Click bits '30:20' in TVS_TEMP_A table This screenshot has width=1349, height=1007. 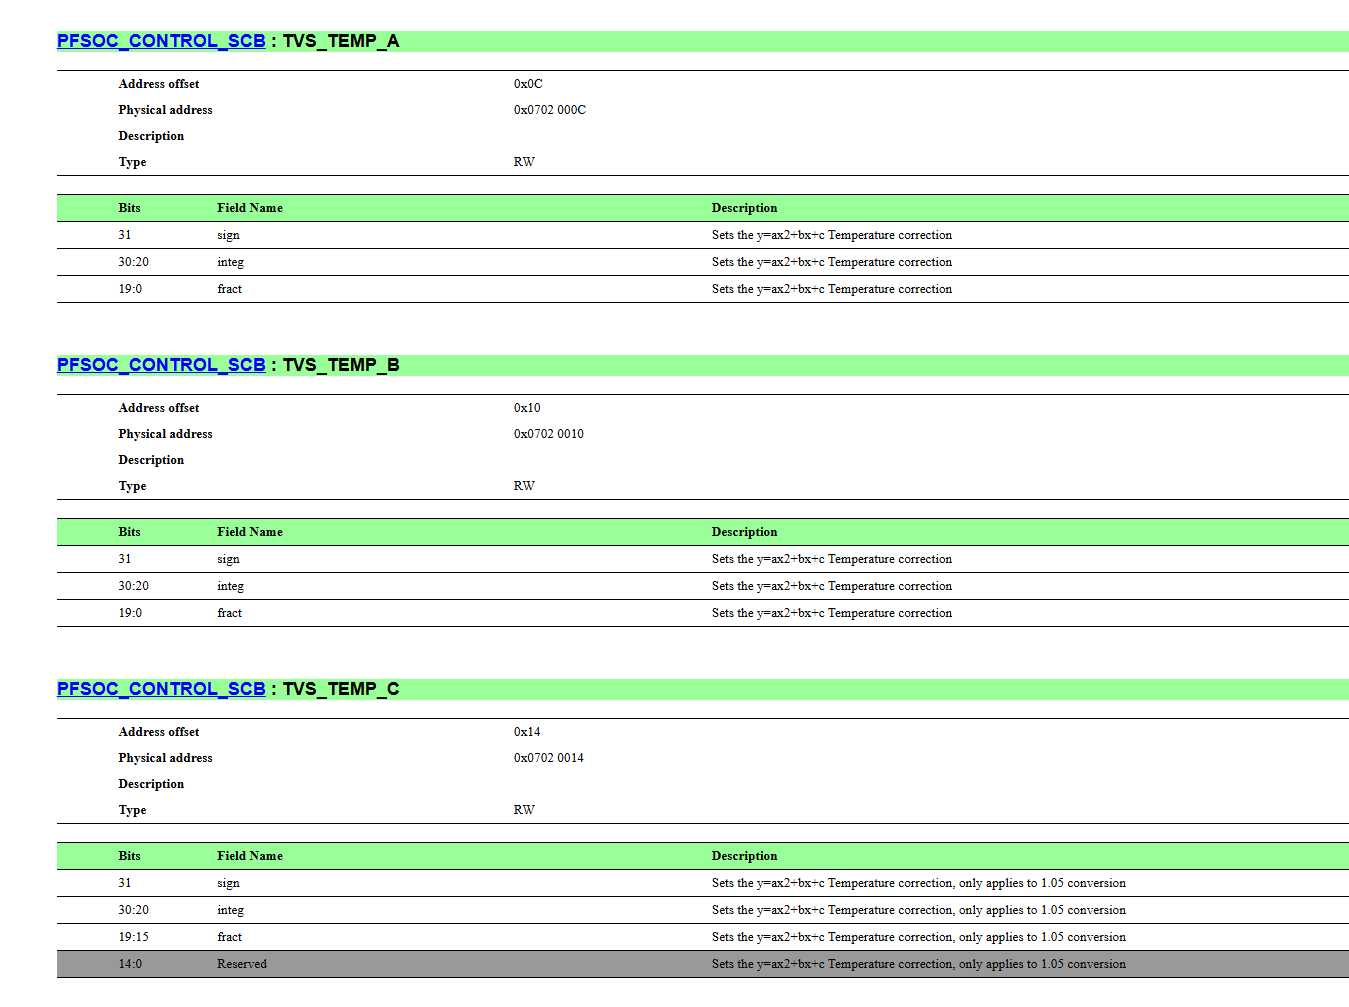point(133,262)
